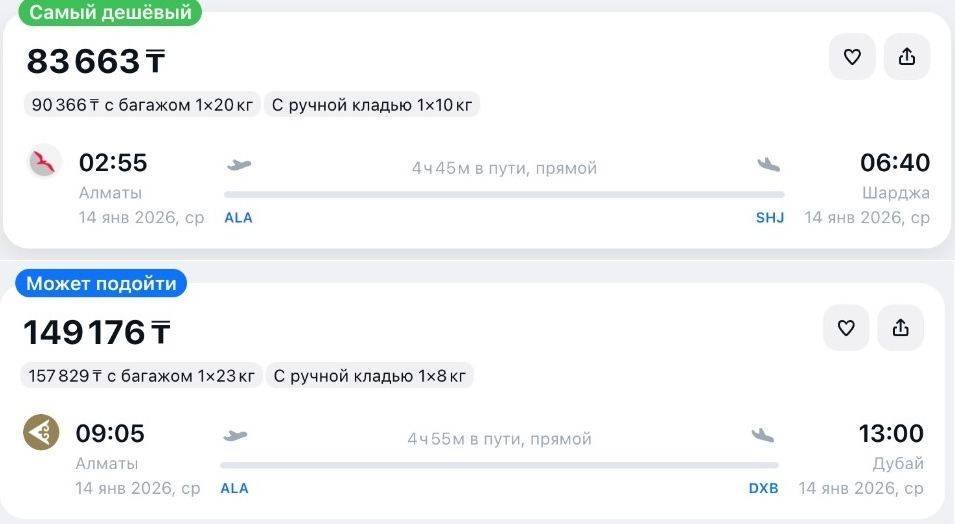Share the 149 176 ₸ Dubai flight
The width and height of the screenshot is (955, 524).
[900, 328]
